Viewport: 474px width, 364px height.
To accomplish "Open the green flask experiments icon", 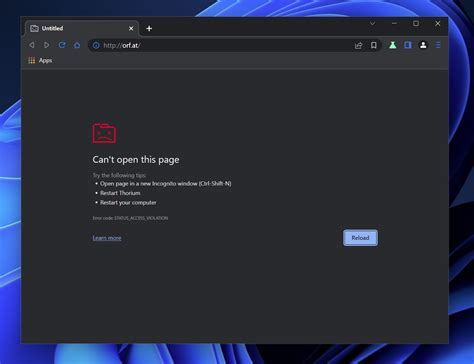I will 393,45.
